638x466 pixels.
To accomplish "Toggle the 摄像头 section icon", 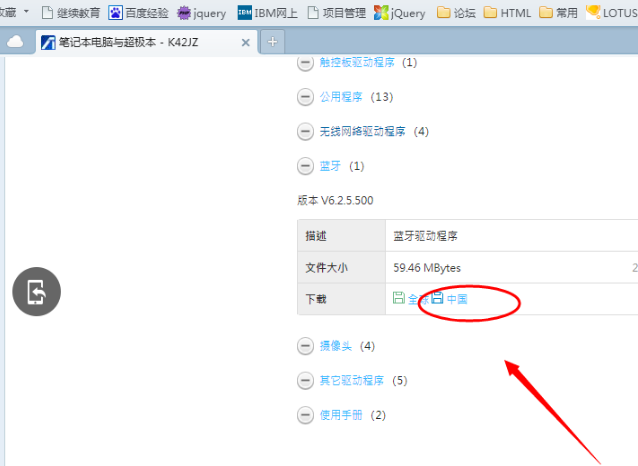I will 305,346.
